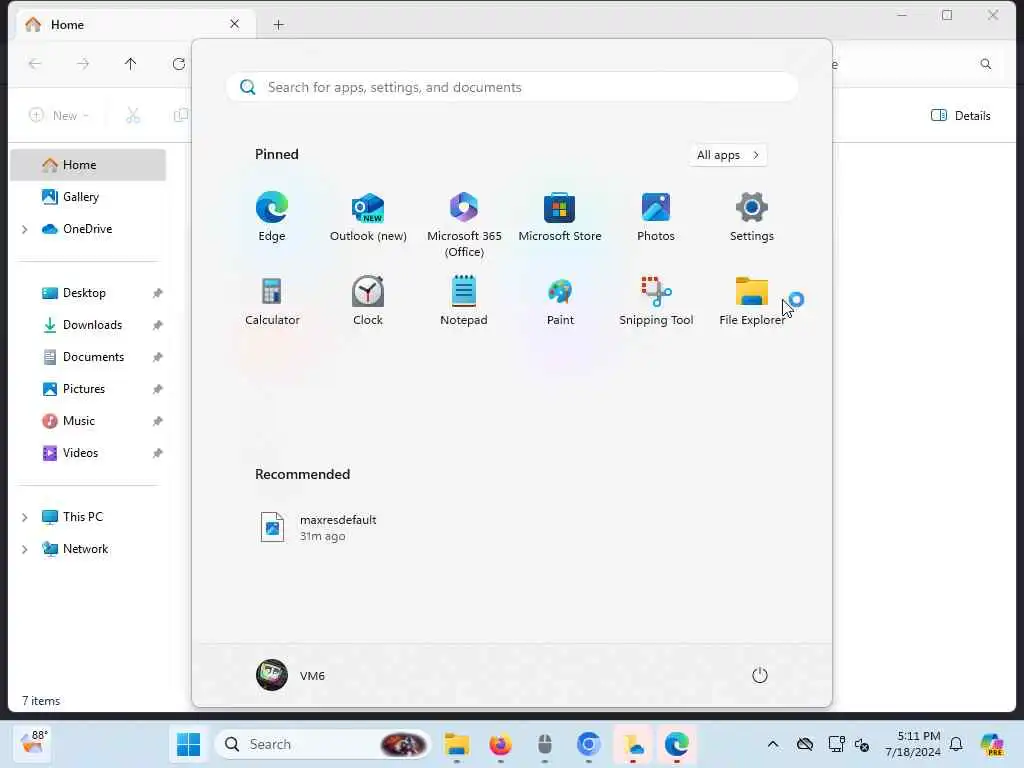Screen dimensions: 1024x768
Task: Toggle the Details pane in Explorer
Action: click(961, 116)
